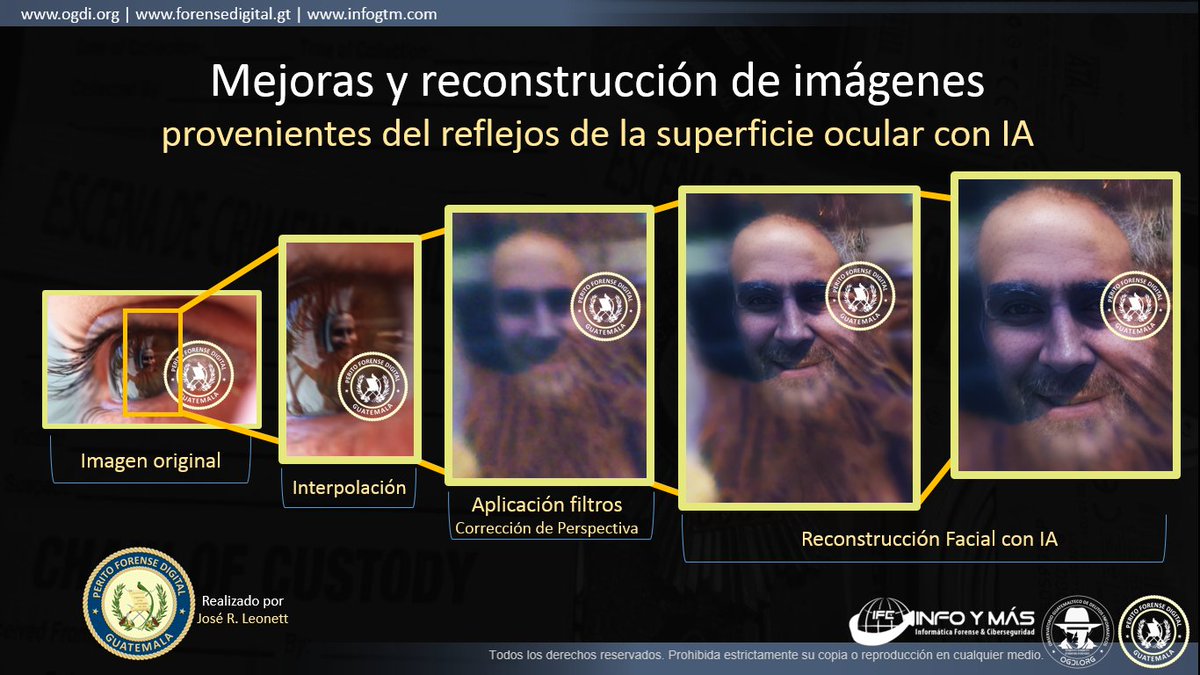This screenshot has width=1200, height=675.
Task: Click the subtitle 'provenientes del reflejos de la superficie ocular con IA'
Action: [597, 135]
